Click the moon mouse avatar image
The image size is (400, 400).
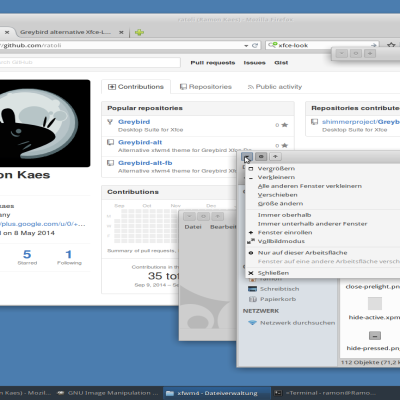point(45,123)
